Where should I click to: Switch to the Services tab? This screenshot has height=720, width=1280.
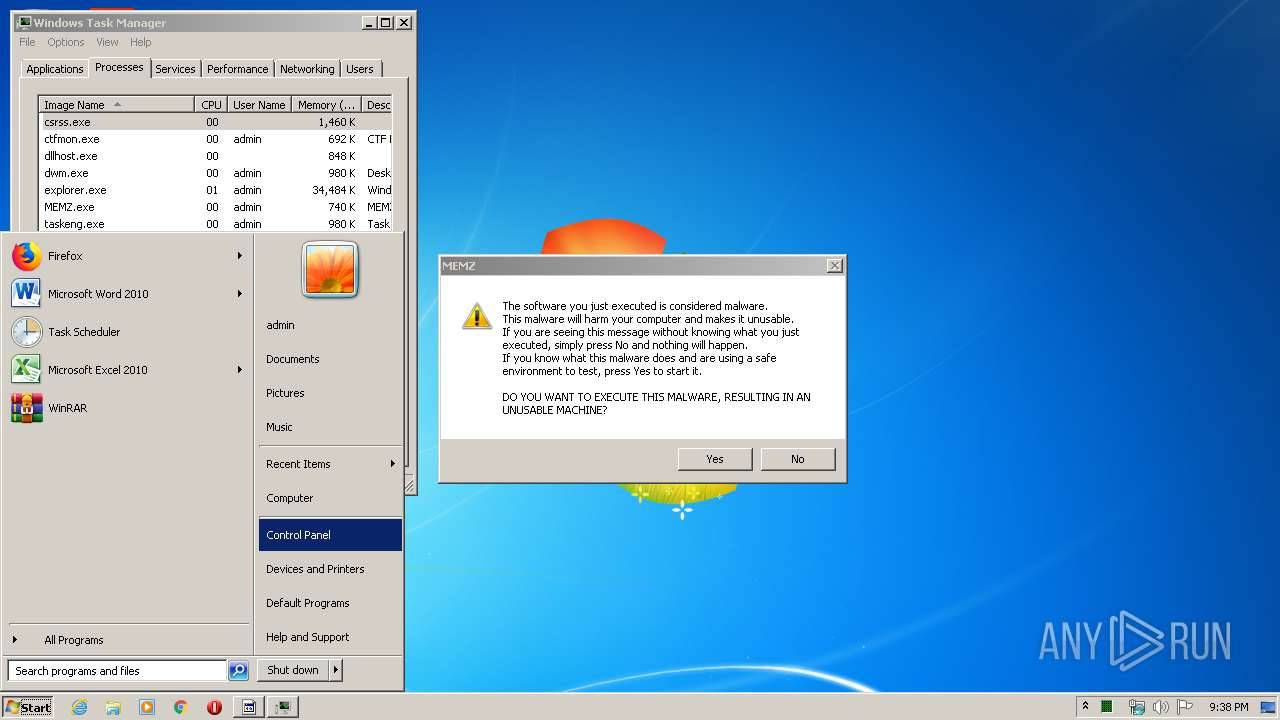tap(175, 69)
